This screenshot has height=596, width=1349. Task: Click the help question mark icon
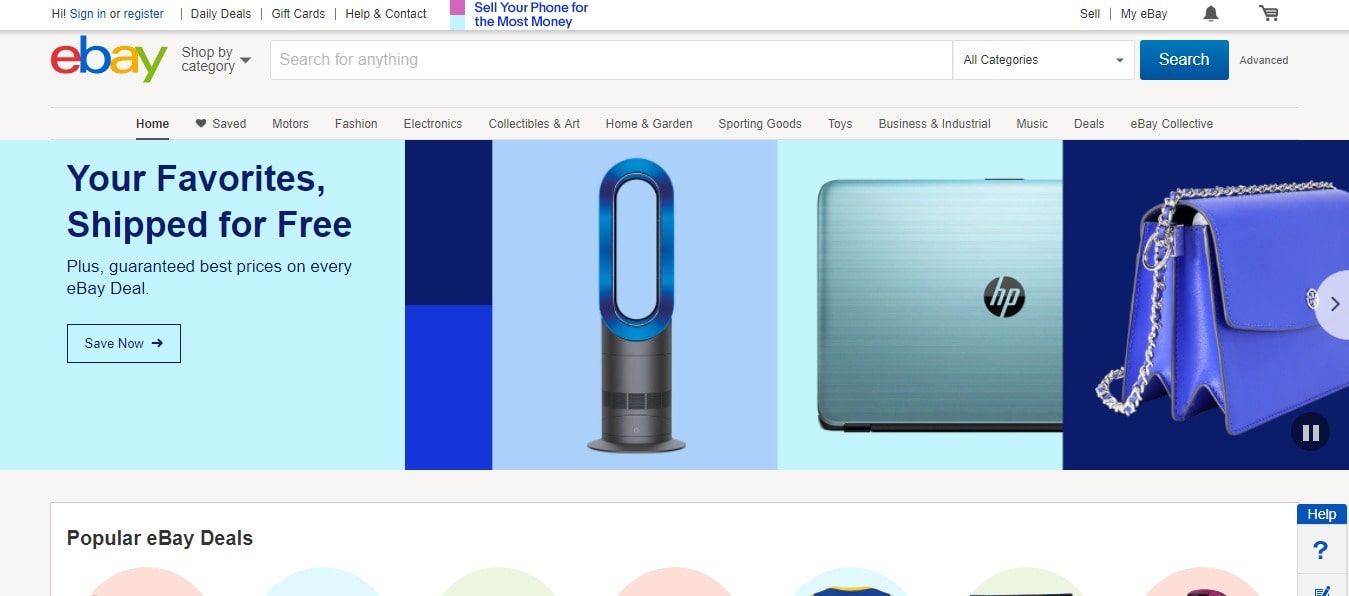tap(1320, 550)
